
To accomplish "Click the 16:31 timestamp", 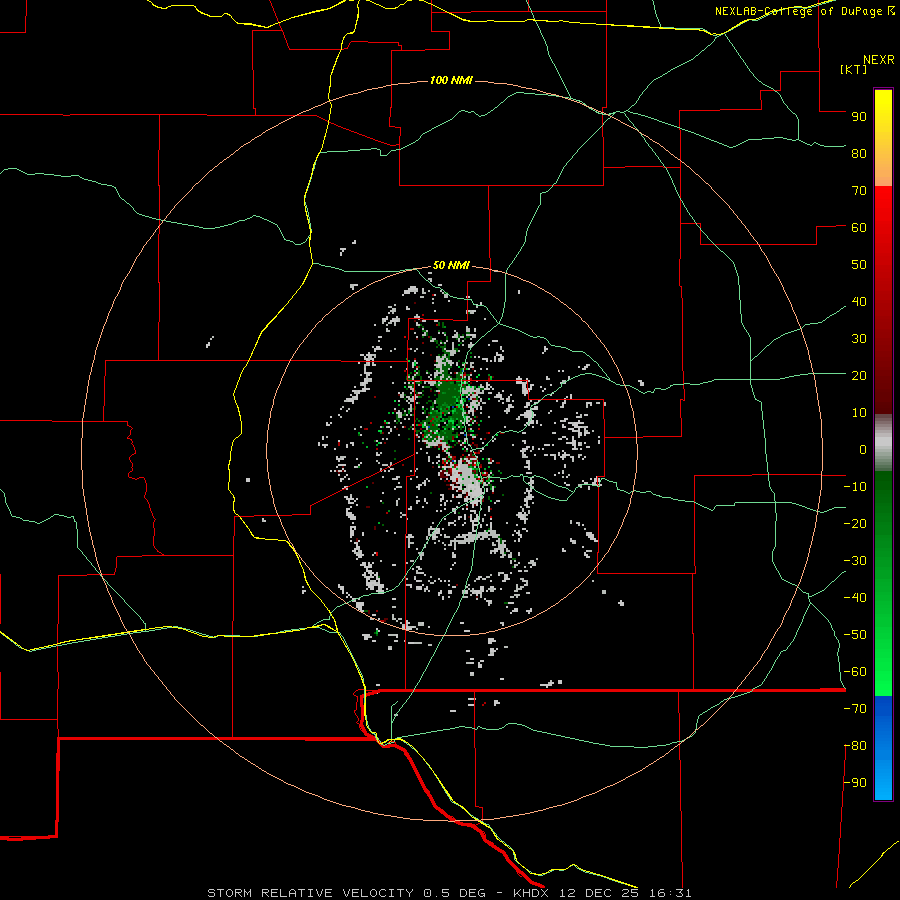I will [x=670, y=893].
